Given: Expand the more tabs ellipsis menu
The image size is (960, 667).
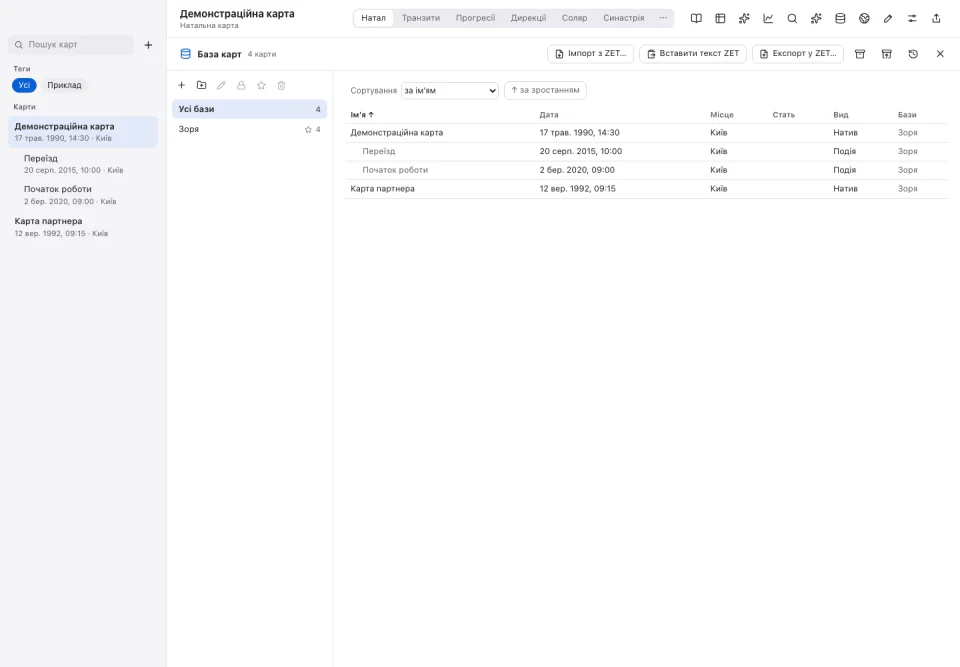Looking at the screenshot, I should click(663, 18).
